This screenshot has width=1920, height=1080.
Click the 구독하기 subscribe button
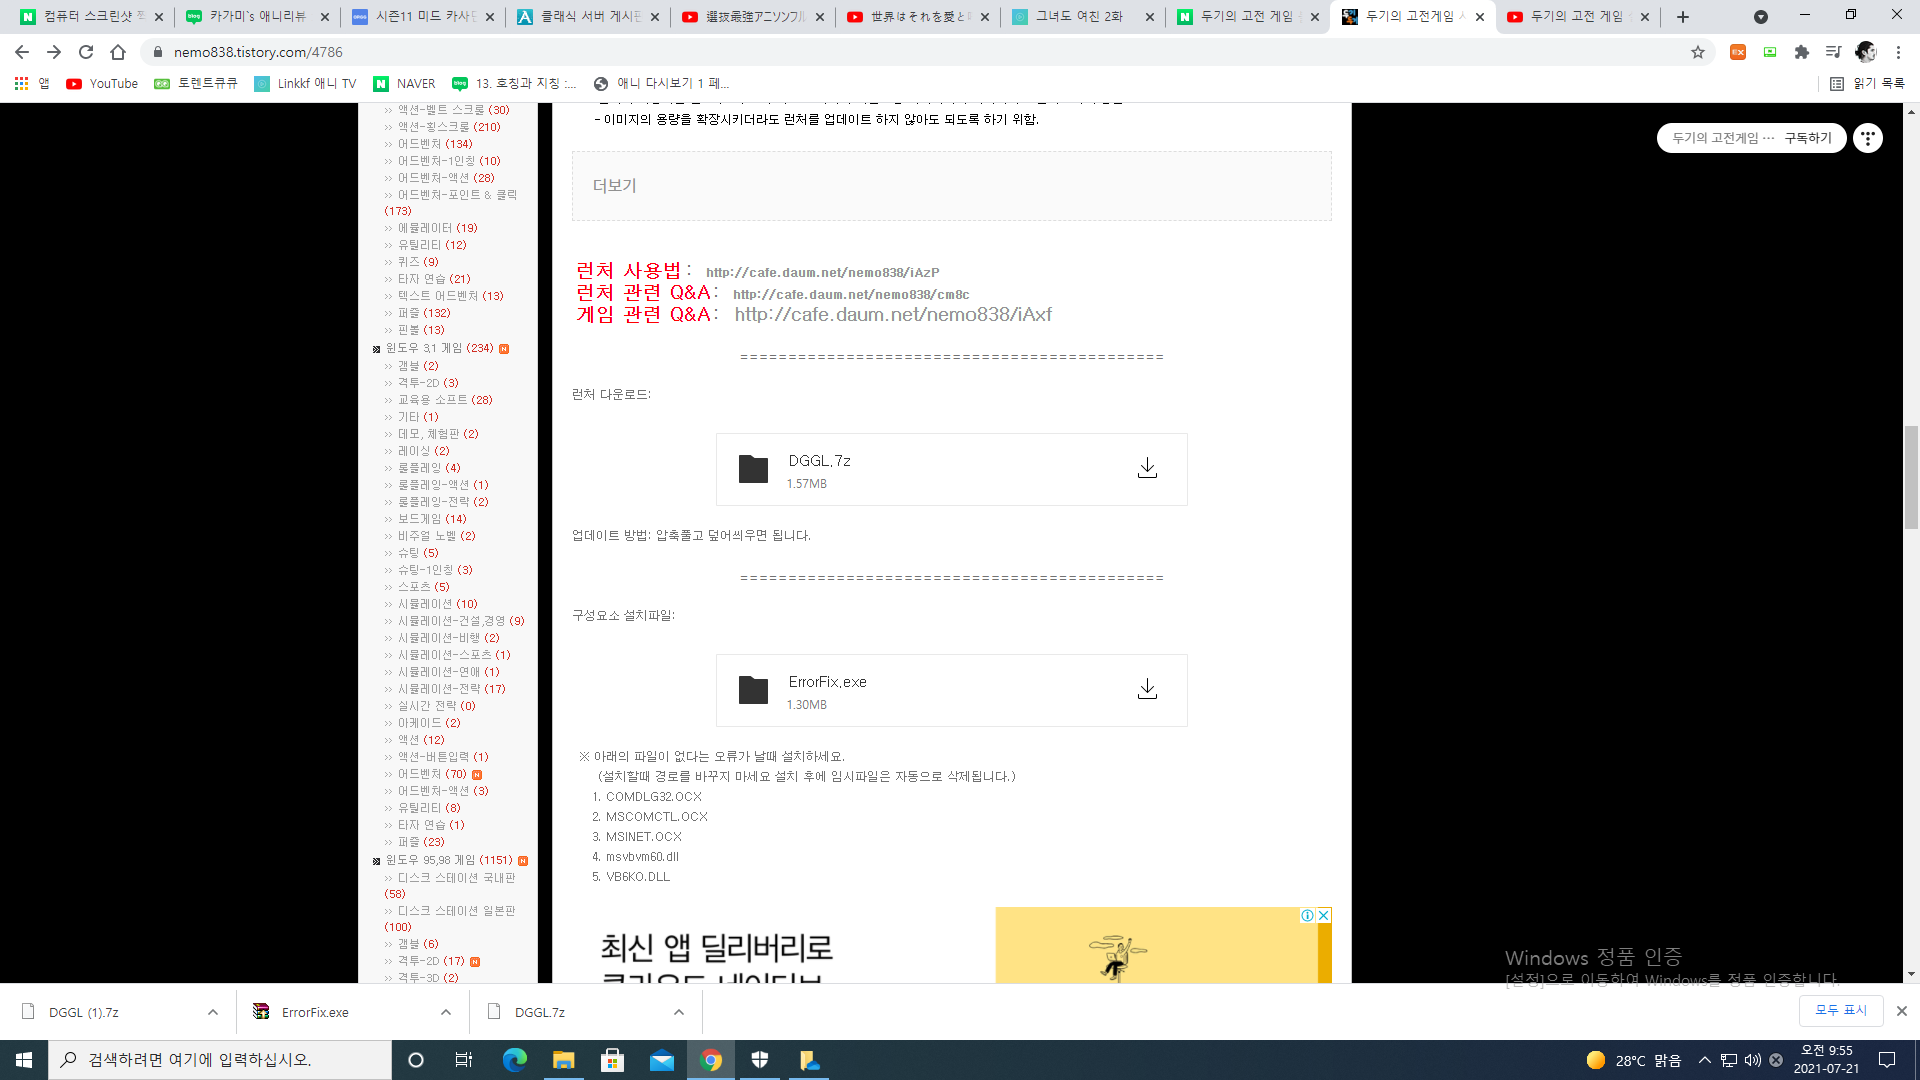tap(1808, 138)
